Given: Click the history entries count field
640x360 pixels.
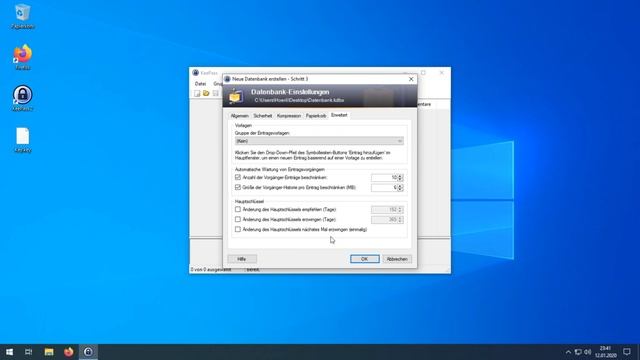Looking at the screenshot, I should (x=384, y=178).
